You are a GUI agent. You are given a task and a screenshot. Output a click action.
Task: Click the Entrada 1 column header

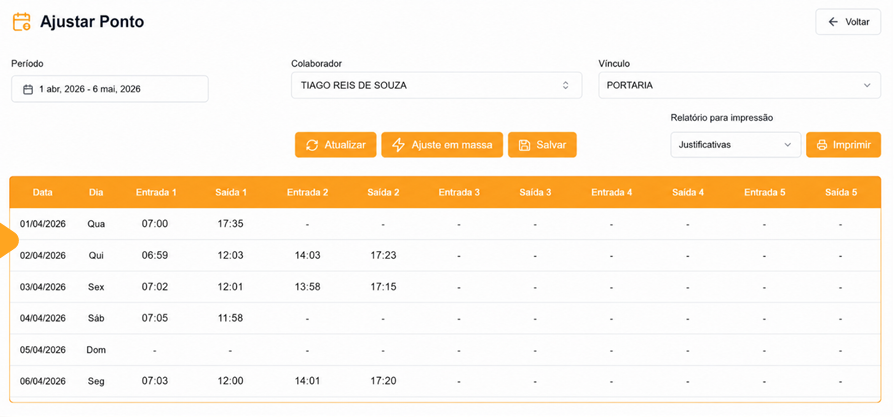coord(156,192)
